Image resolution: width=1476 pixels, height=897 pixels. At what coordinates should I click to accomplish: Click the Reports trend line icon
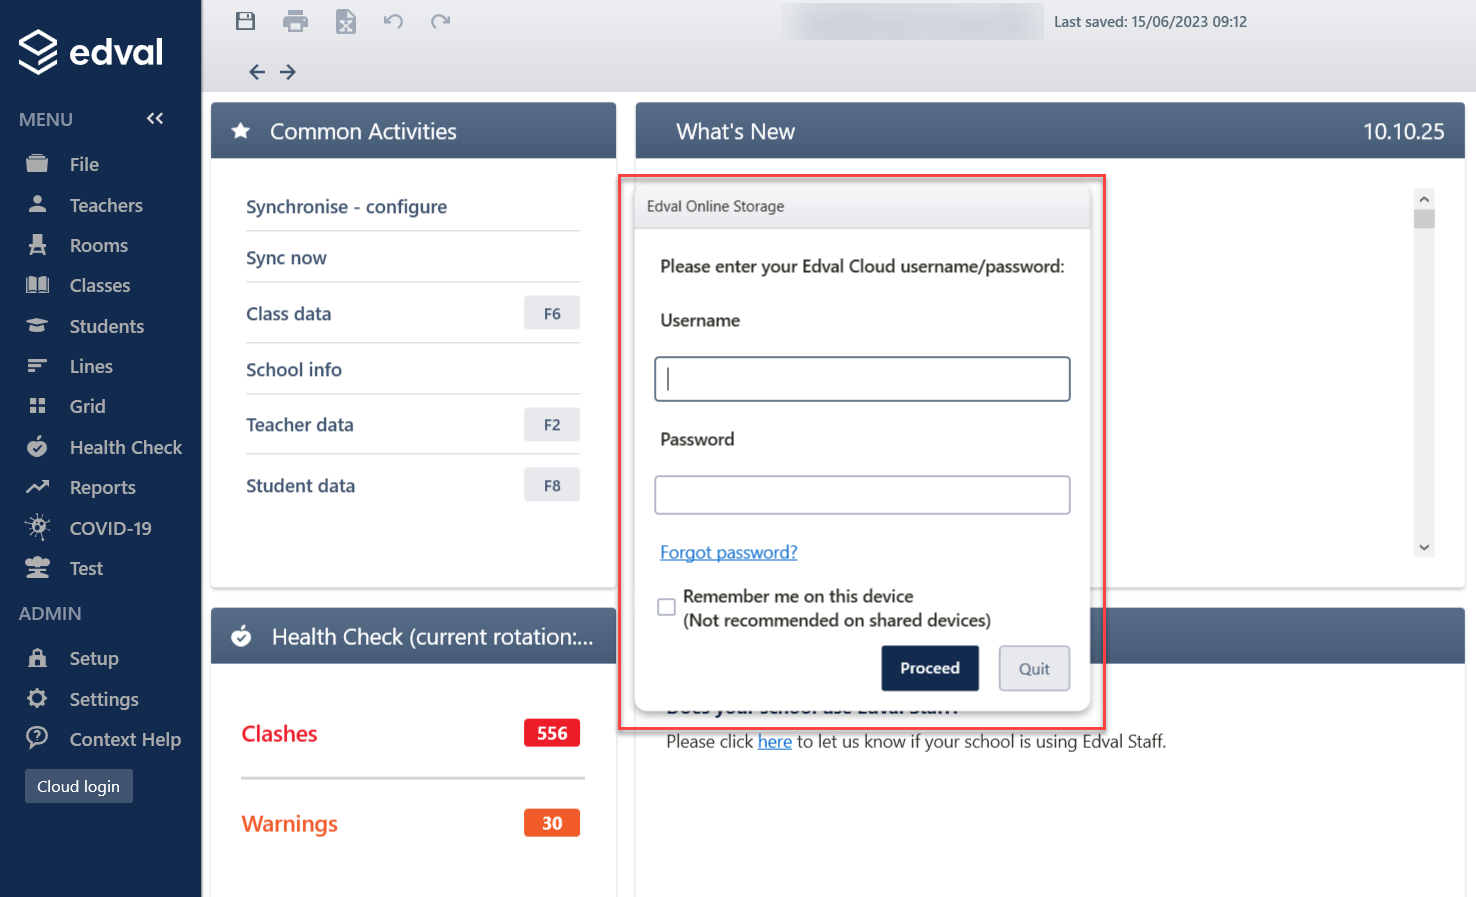[37, 487]
